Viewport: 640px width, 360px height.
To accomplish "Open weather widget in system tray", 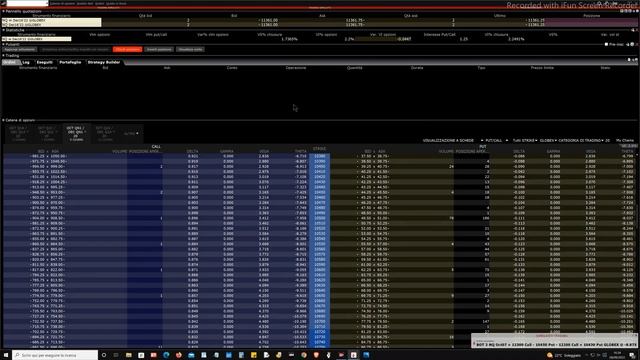I will [564, 355].
